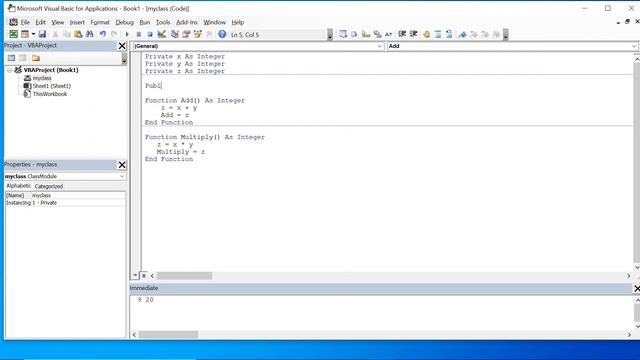Outdent the selected code
The width and height of the screenshot is (640, 360).
tap(413, 34)
